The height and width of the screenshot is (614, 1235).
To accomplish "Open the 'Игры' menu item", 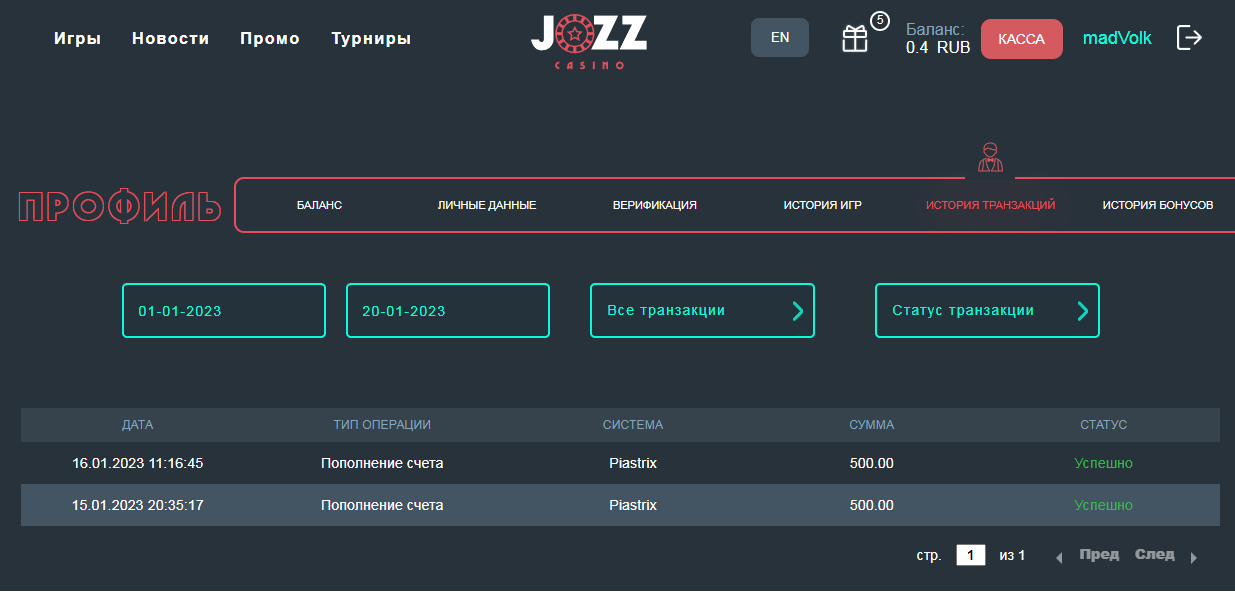I will tap(77, 39).
